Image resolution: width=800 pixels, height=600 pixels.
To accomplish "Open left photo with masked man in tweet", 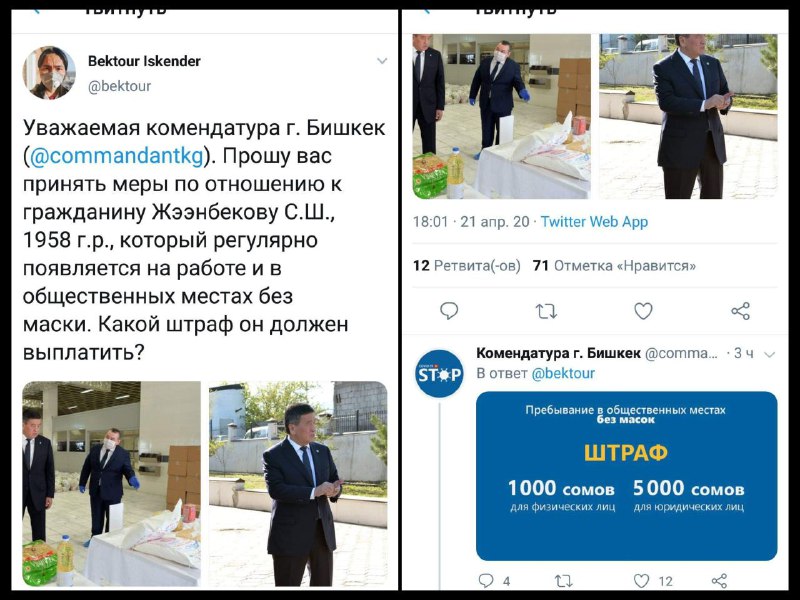I will pos(111,484).
